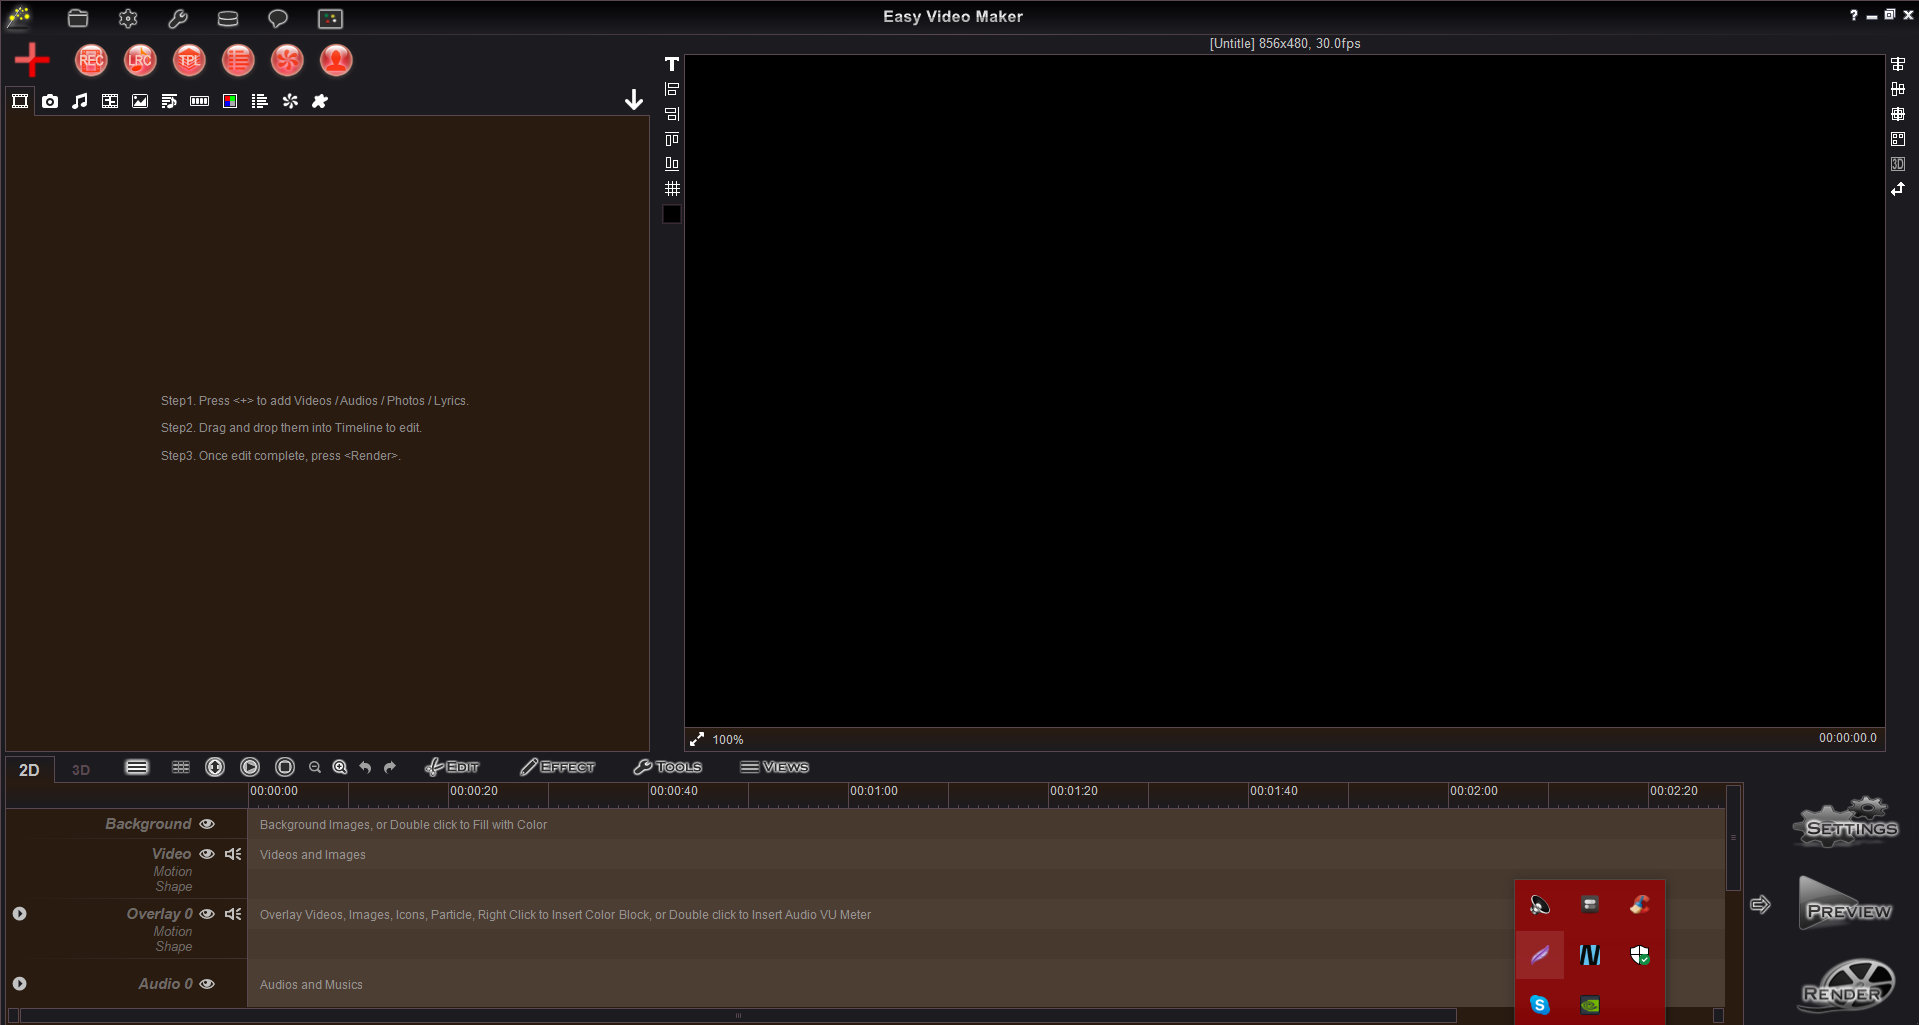Switch timeline to 3D mode
Image resolution: width=1919 pixels, height=1025 pixels.
81,770
